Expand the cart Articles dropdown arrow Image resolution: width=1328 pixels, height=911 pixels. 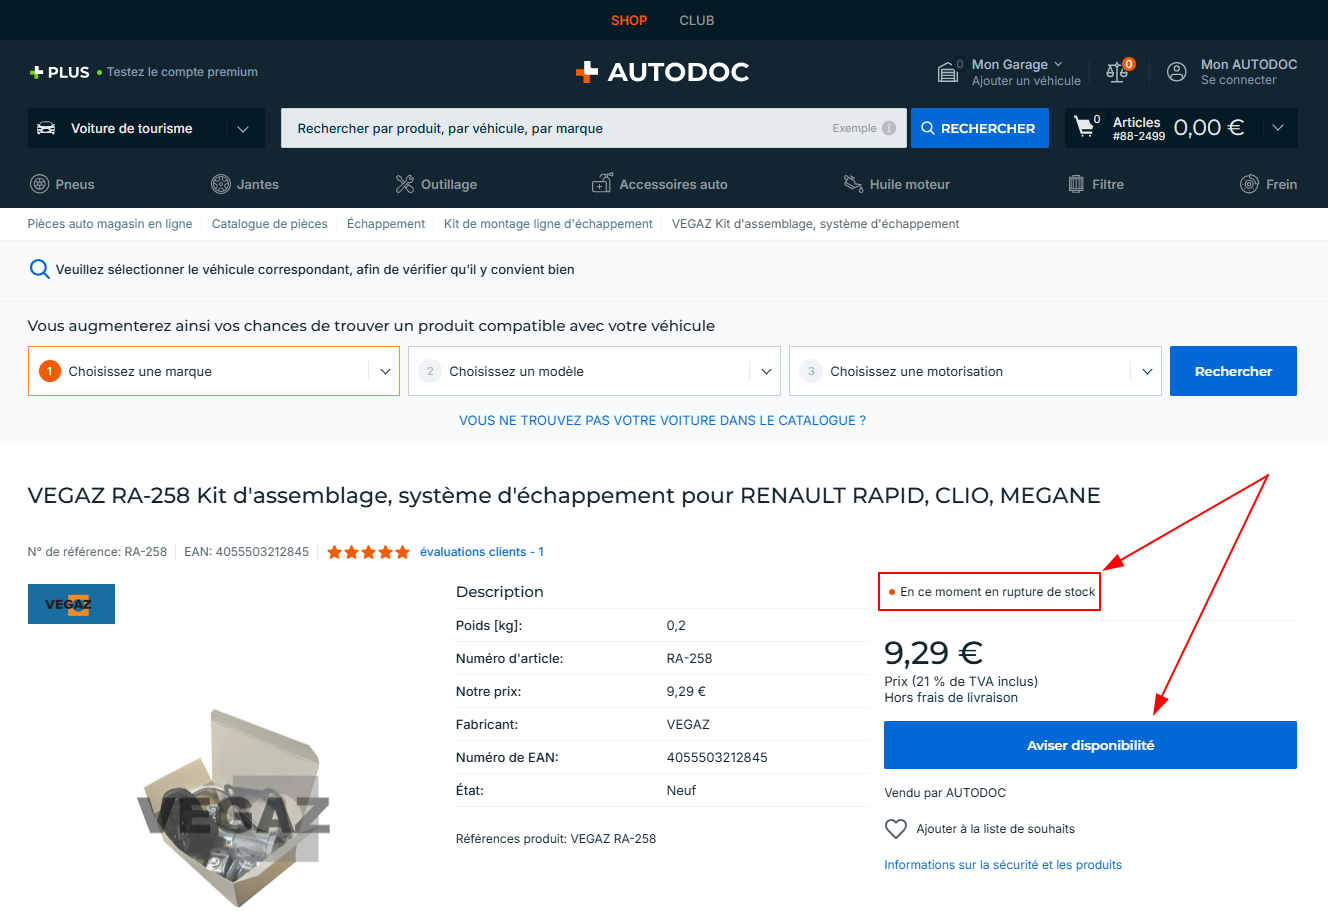[1278, 128]
